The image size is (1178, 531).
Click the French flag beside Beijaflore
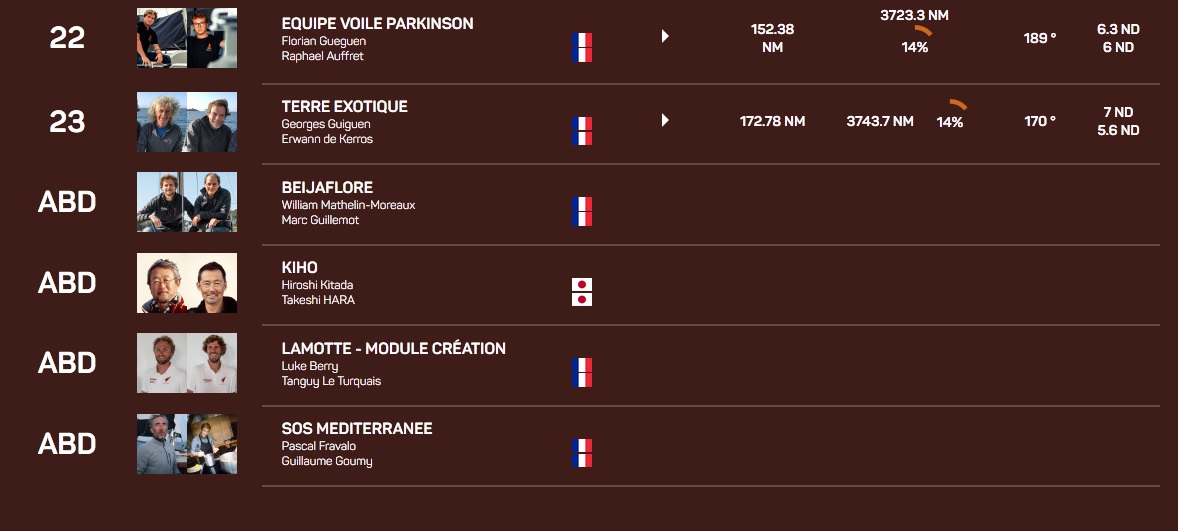pyautogui.click(x=582, y=211)
